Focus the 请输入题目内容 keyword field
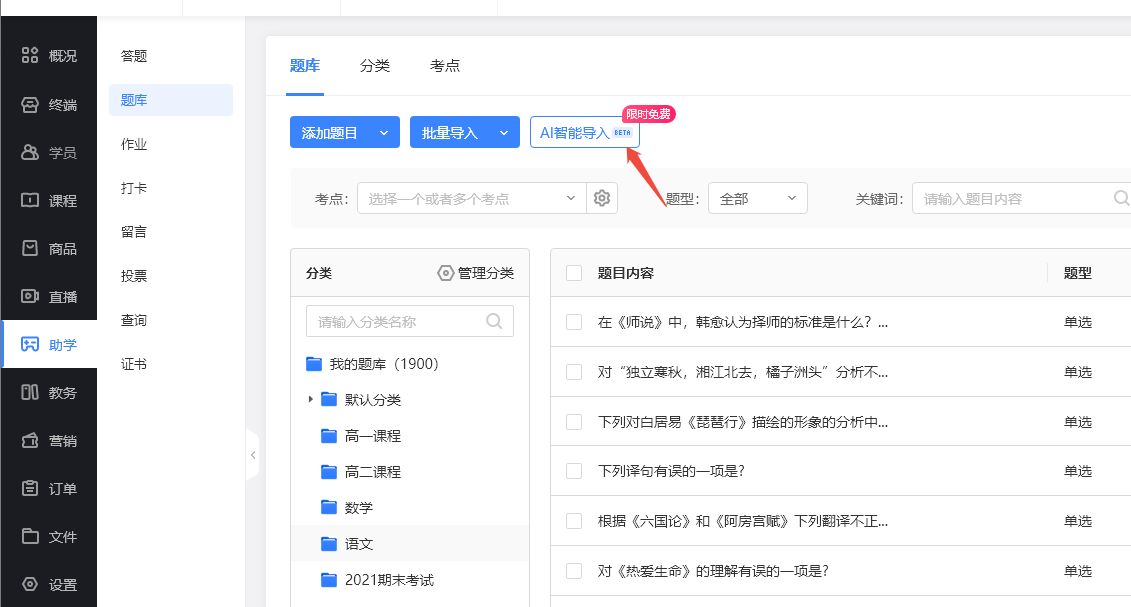Viewport: 1131px width, 607px height. [x=1021, y=198]
